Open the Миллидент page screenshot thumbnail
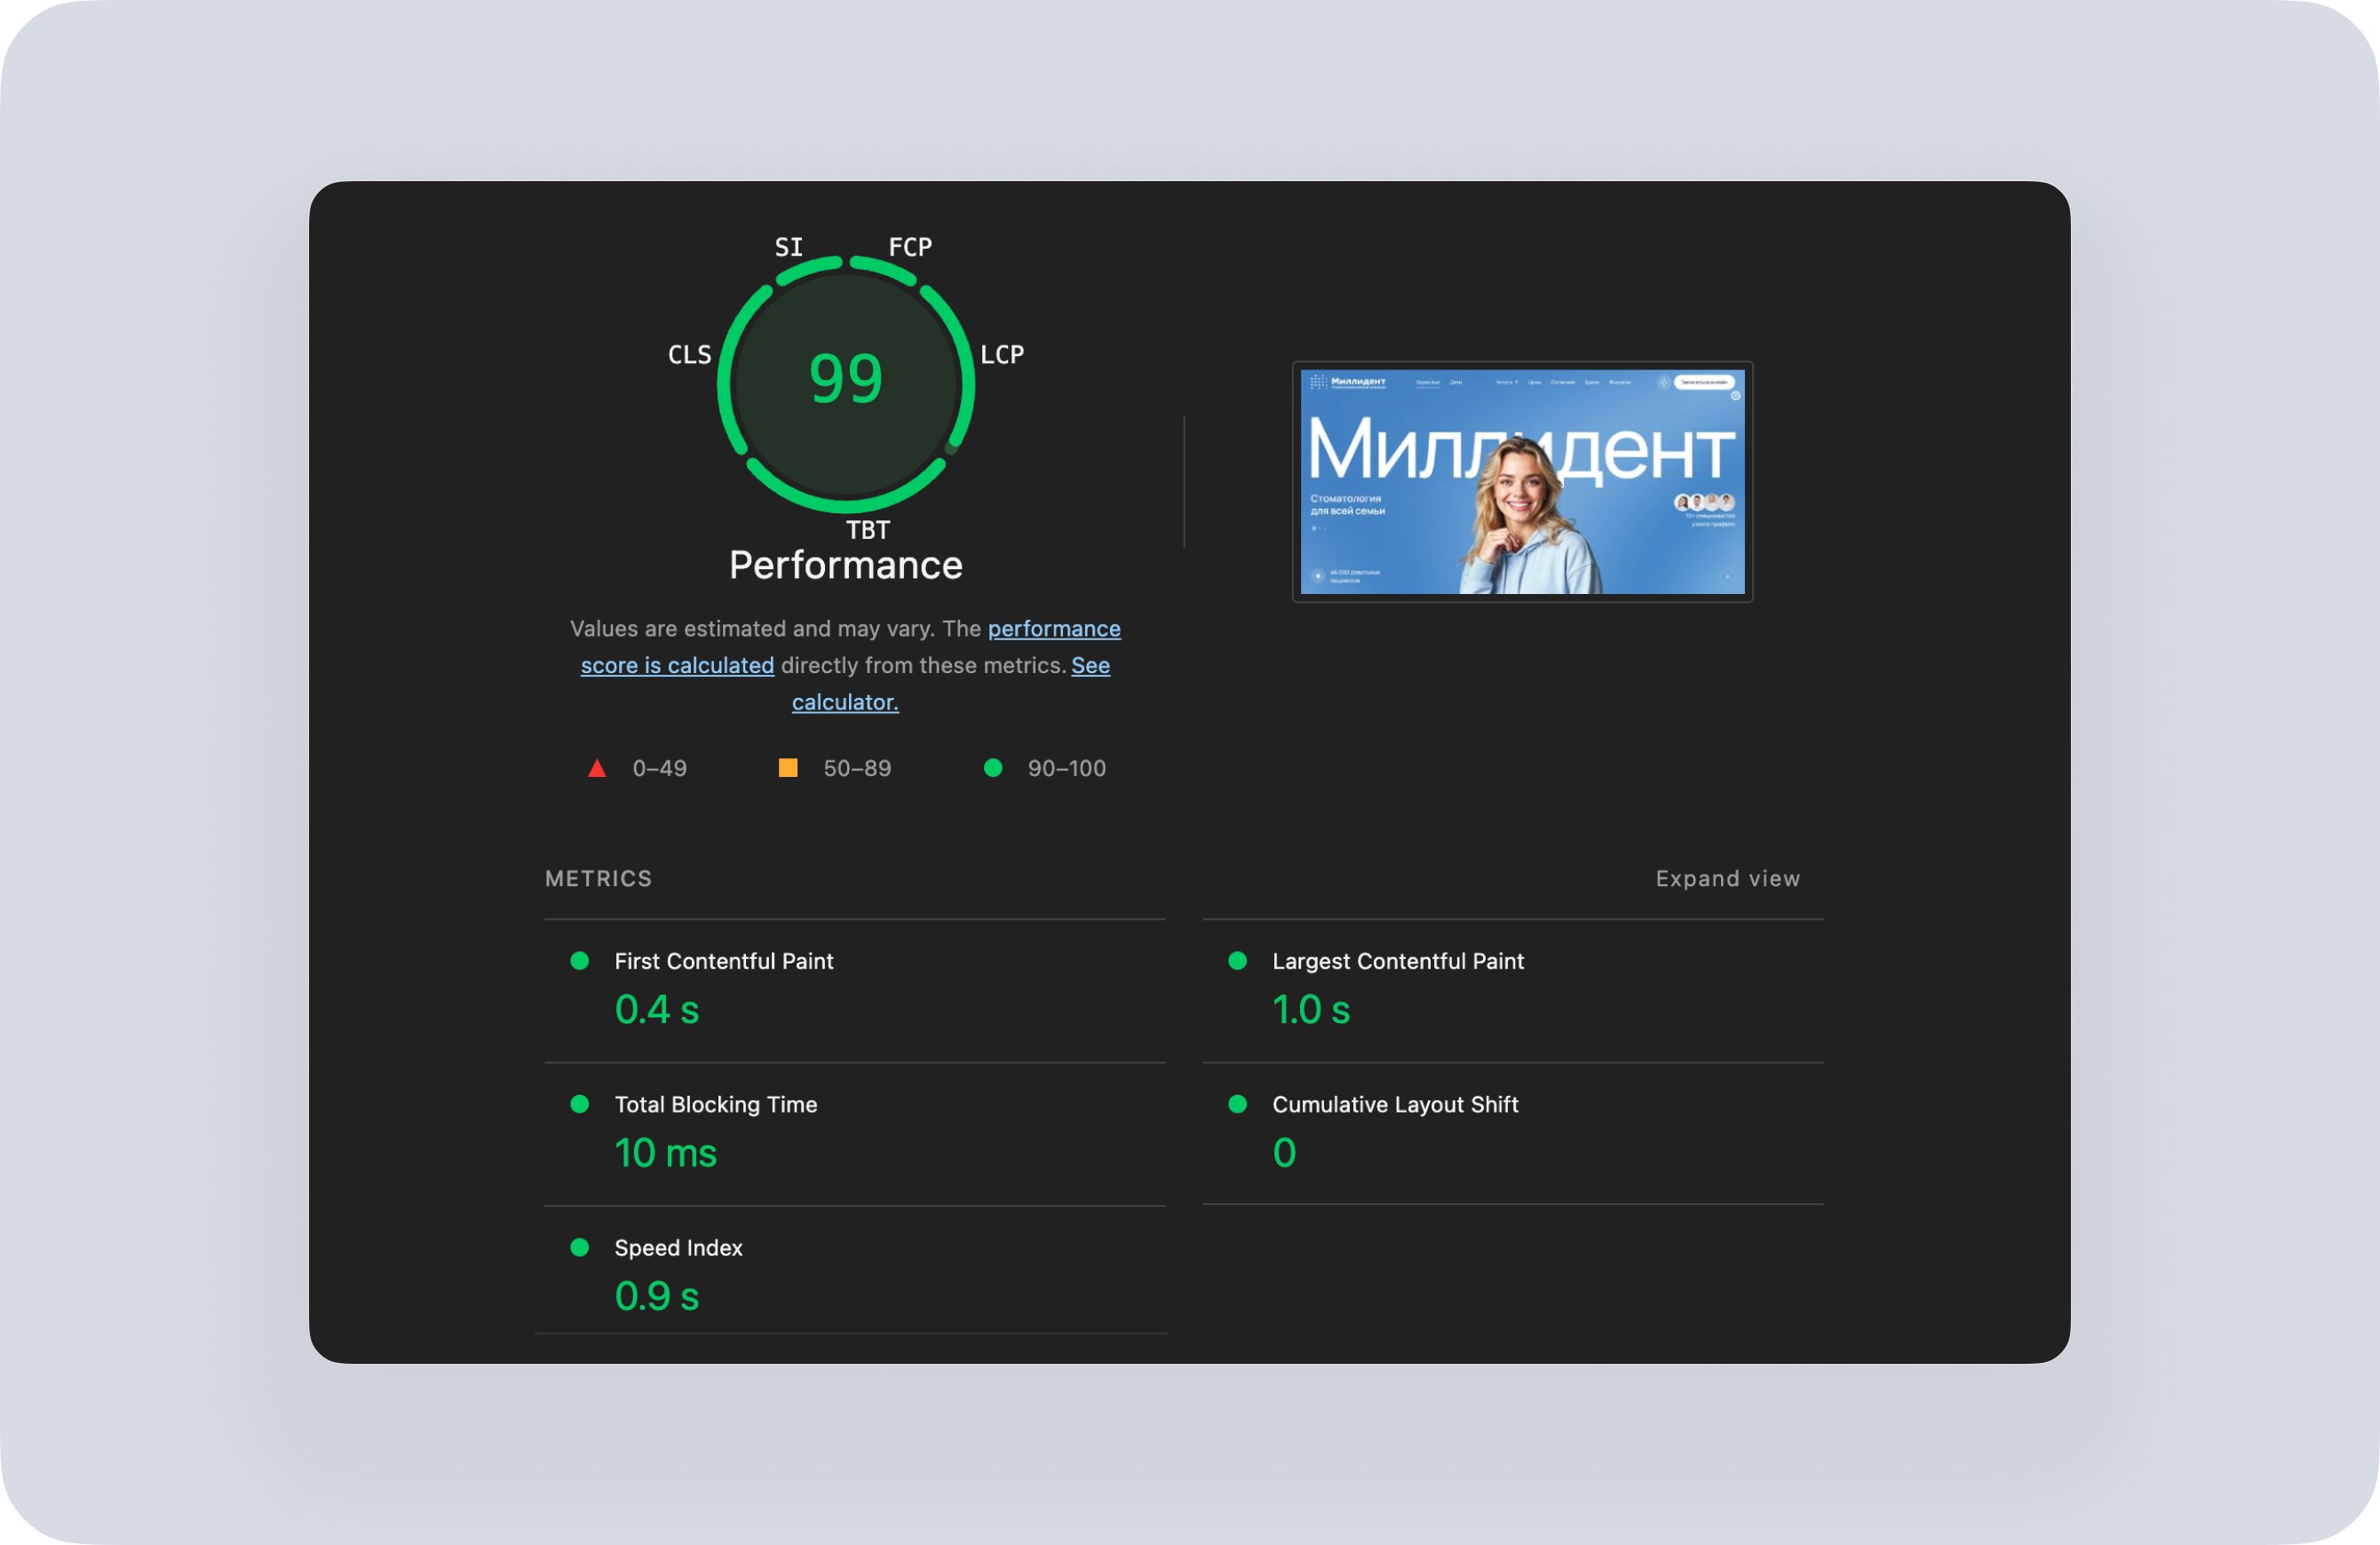2380x1545 pixels. pyautogui.click(x=1522, y=482)
